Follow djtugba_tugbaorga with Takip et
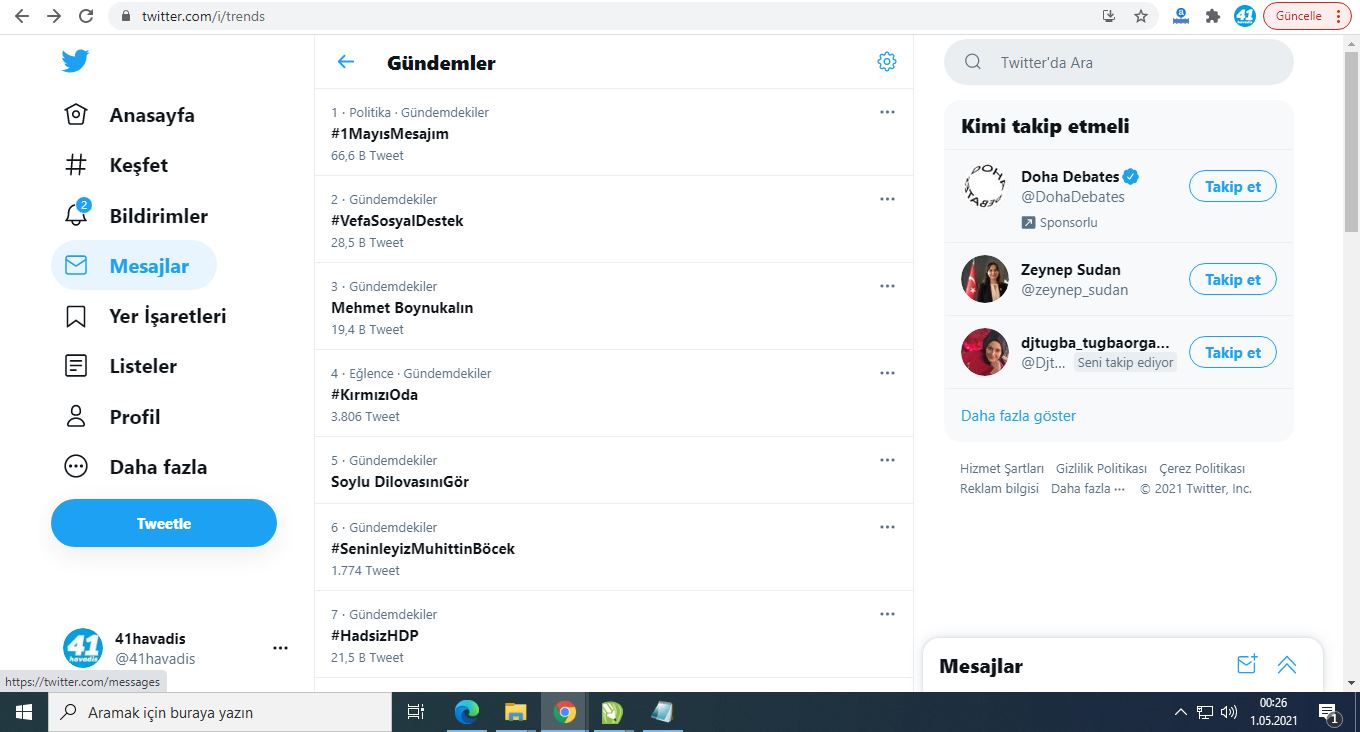This screenshot has height=732, width=1360. click(x=1233, y=353)
